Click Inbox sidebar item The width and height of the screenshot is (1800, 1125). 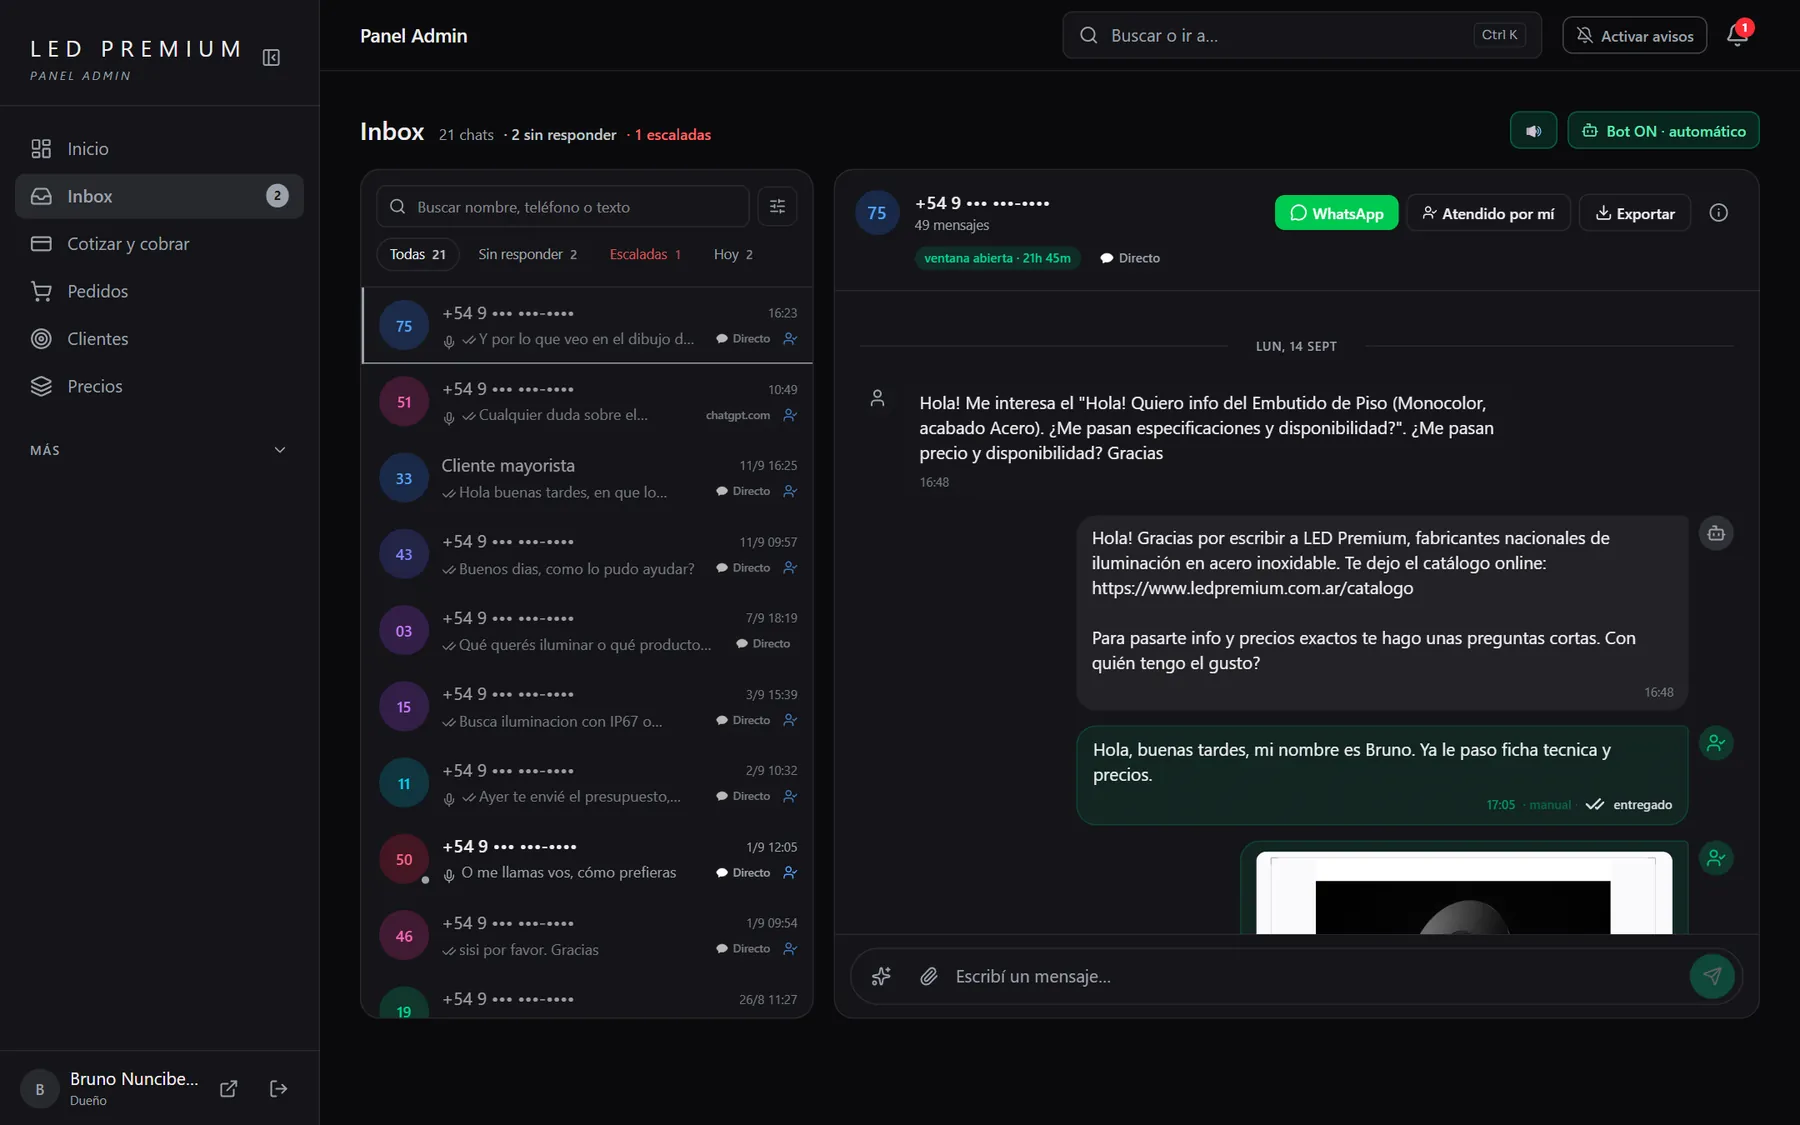tap(159, 197)
